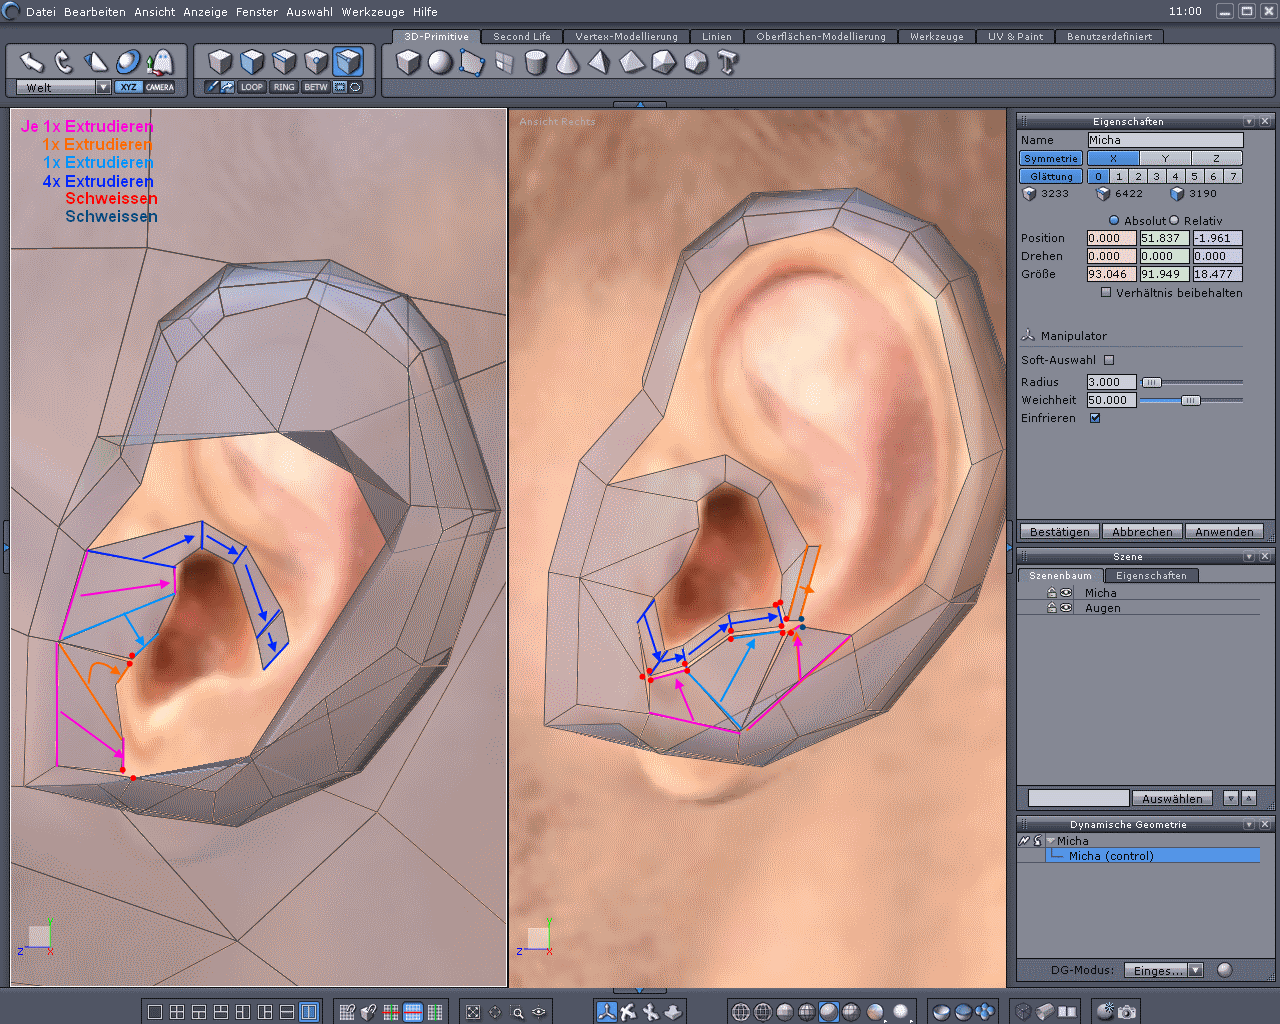This screenshot has width=1280, height=1024.
Task: Click the camera snapshot icon in bottom bar
Action: [1127, 1012]
